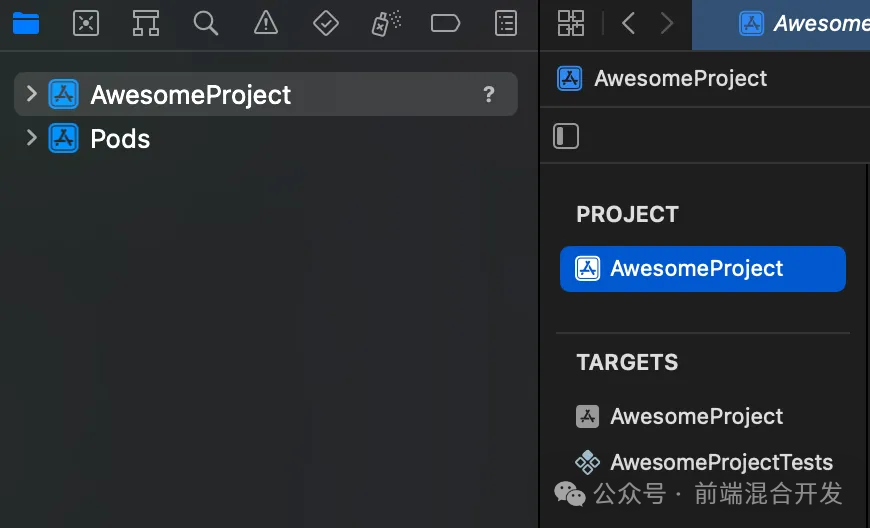The width and height of the screenshot is (870, 528).
Task: Select AwesomeProject under PROJECT section
Action: pyautogui.click(x=703, y=268)
